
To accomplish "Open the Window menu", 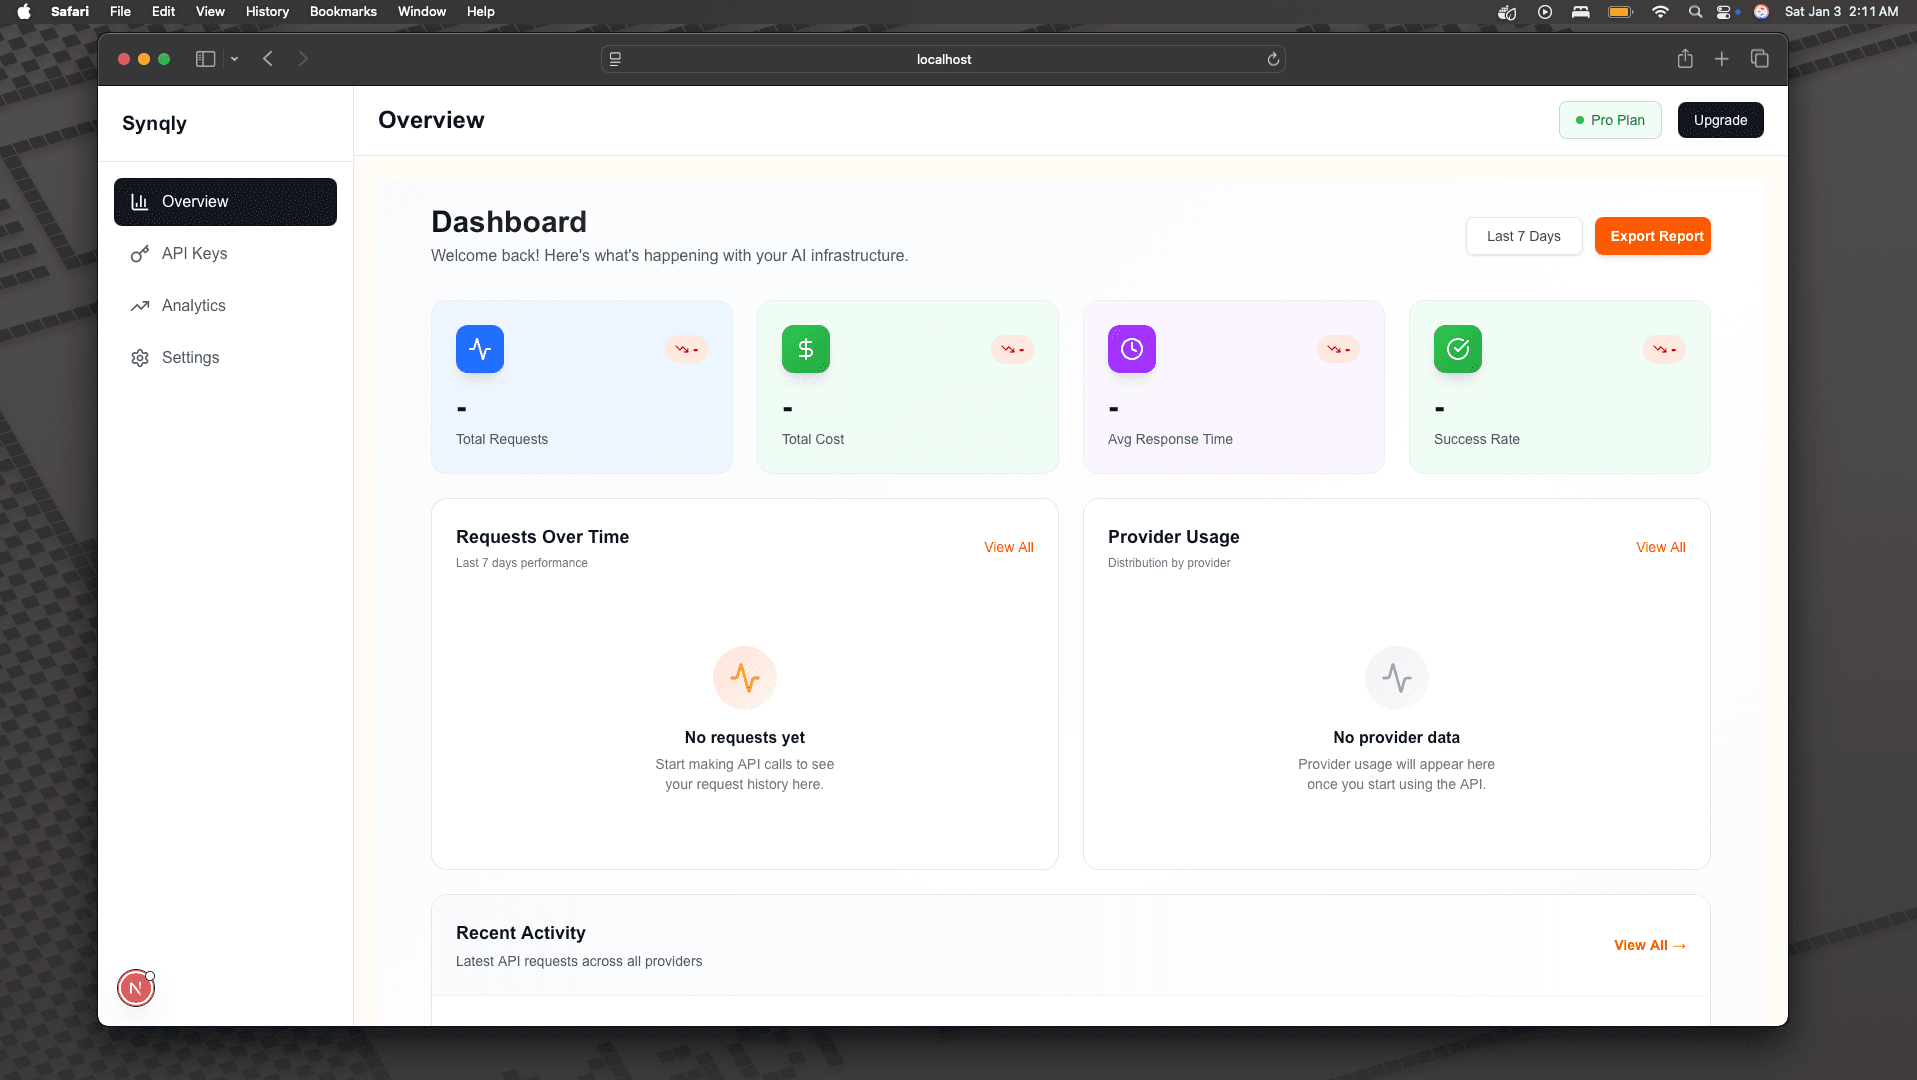I will click(x=422, y=12).
